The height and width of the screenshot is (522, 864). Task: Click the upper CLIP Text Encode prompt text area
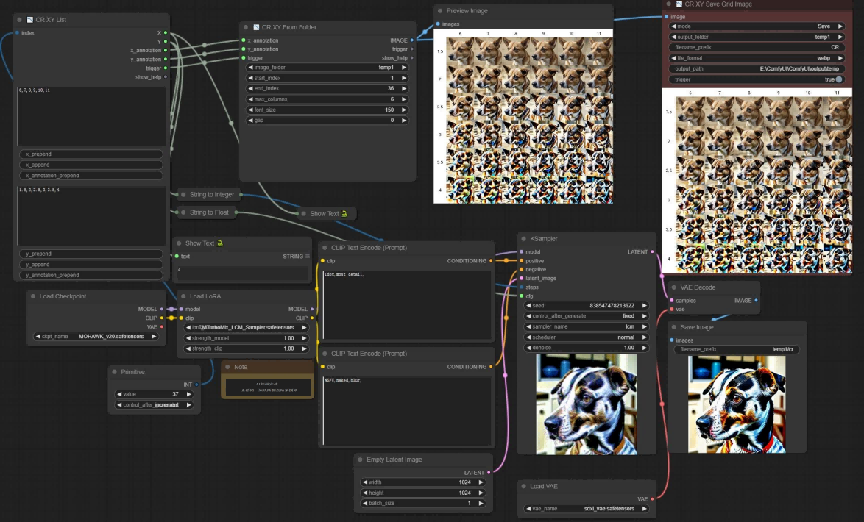point(407,304)
